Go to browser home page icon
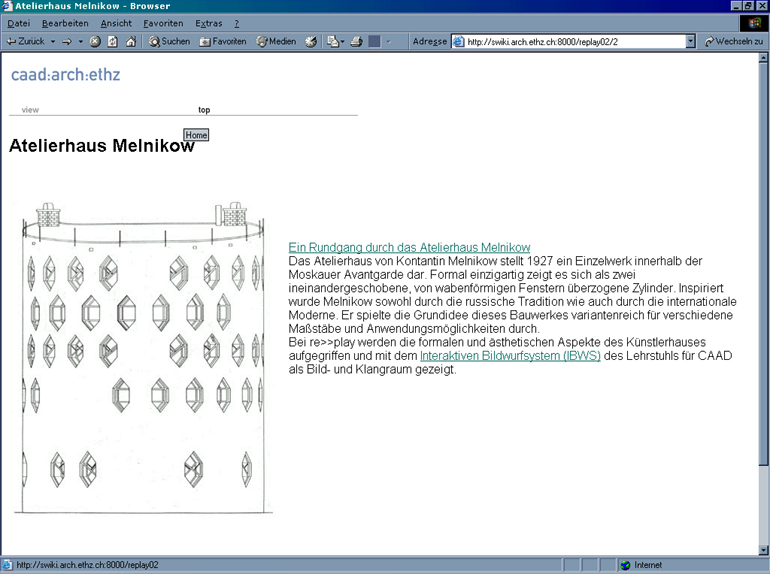The image size is (770, 574). 130,41
